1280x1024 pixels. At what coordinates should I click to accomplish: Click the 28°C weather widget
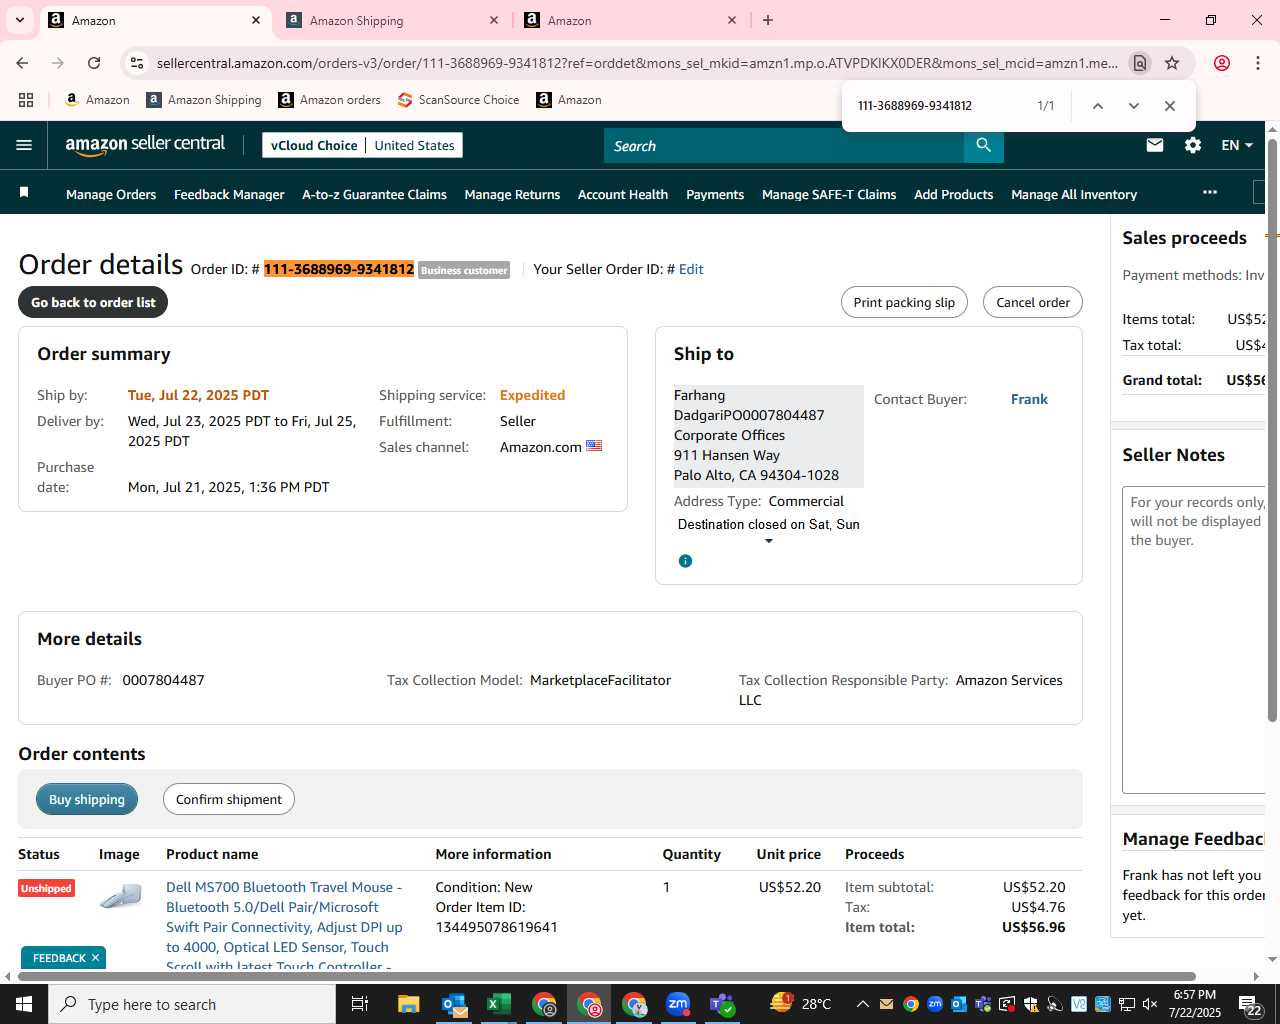(801, 1004)
